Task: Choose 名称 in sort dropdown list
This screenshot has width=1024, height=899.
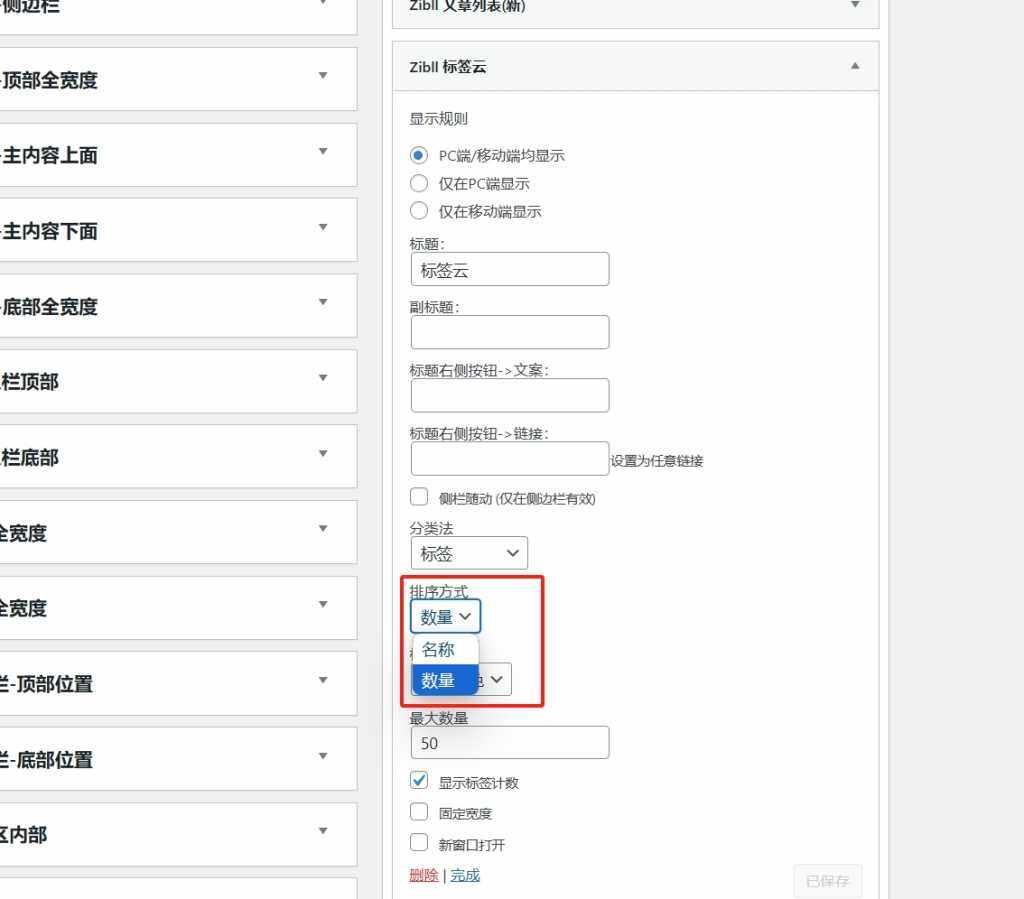Action: [445, 650]
